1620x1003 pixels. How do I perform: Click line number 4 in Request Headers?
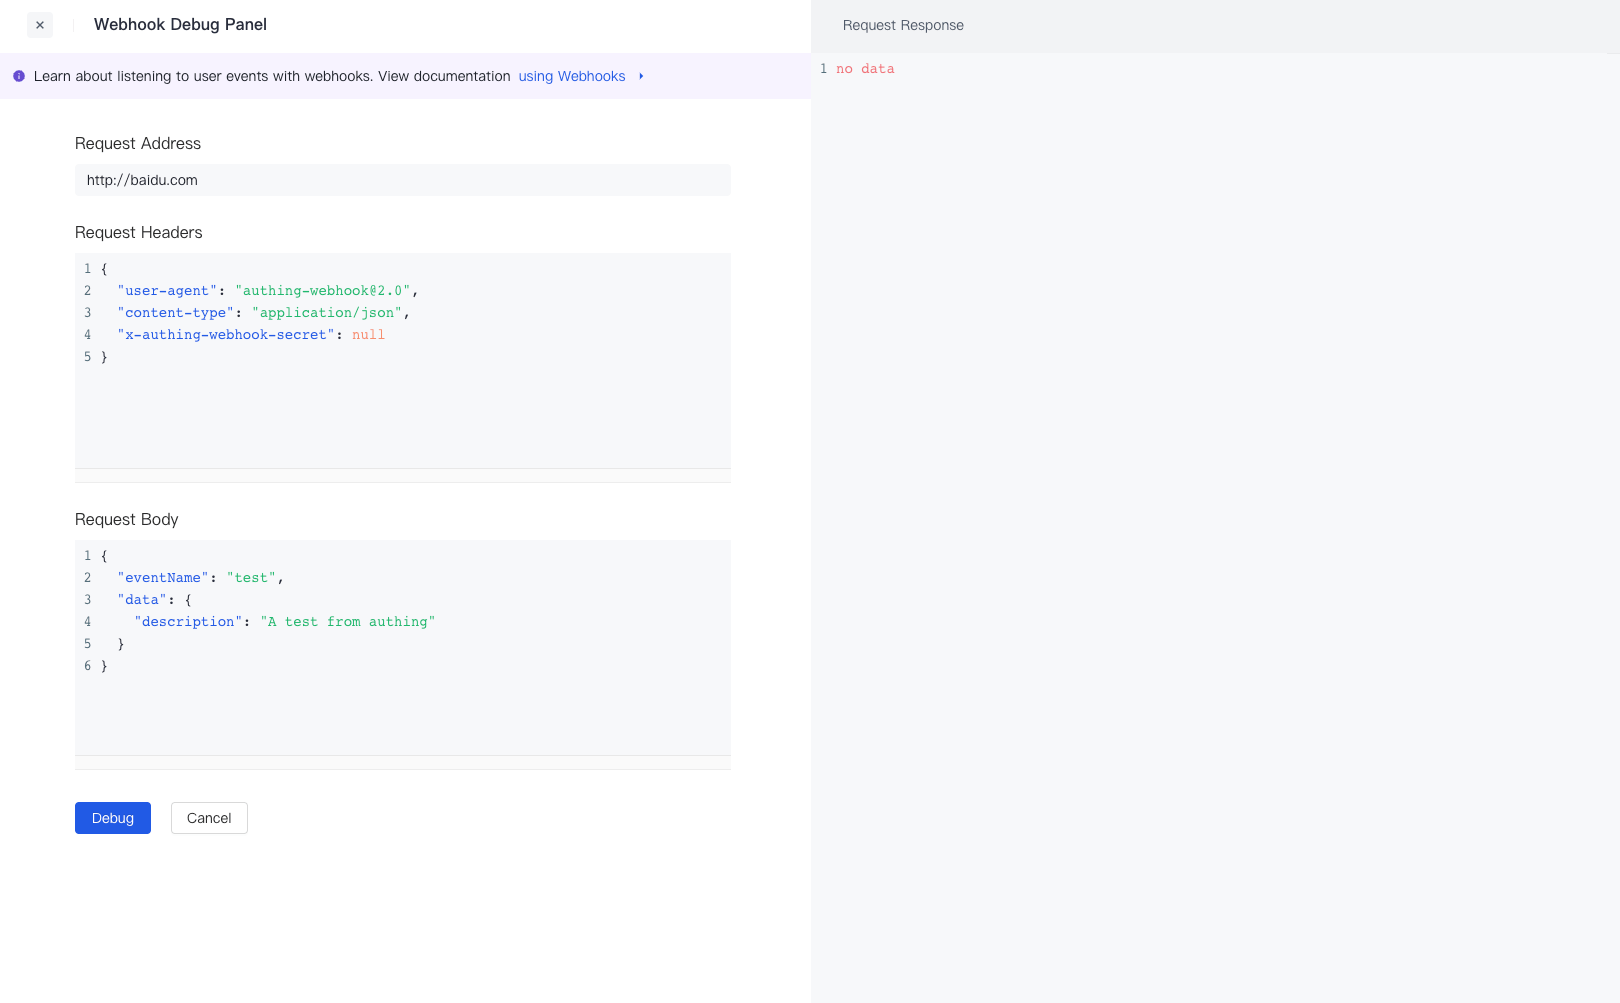tap(88, 335)
